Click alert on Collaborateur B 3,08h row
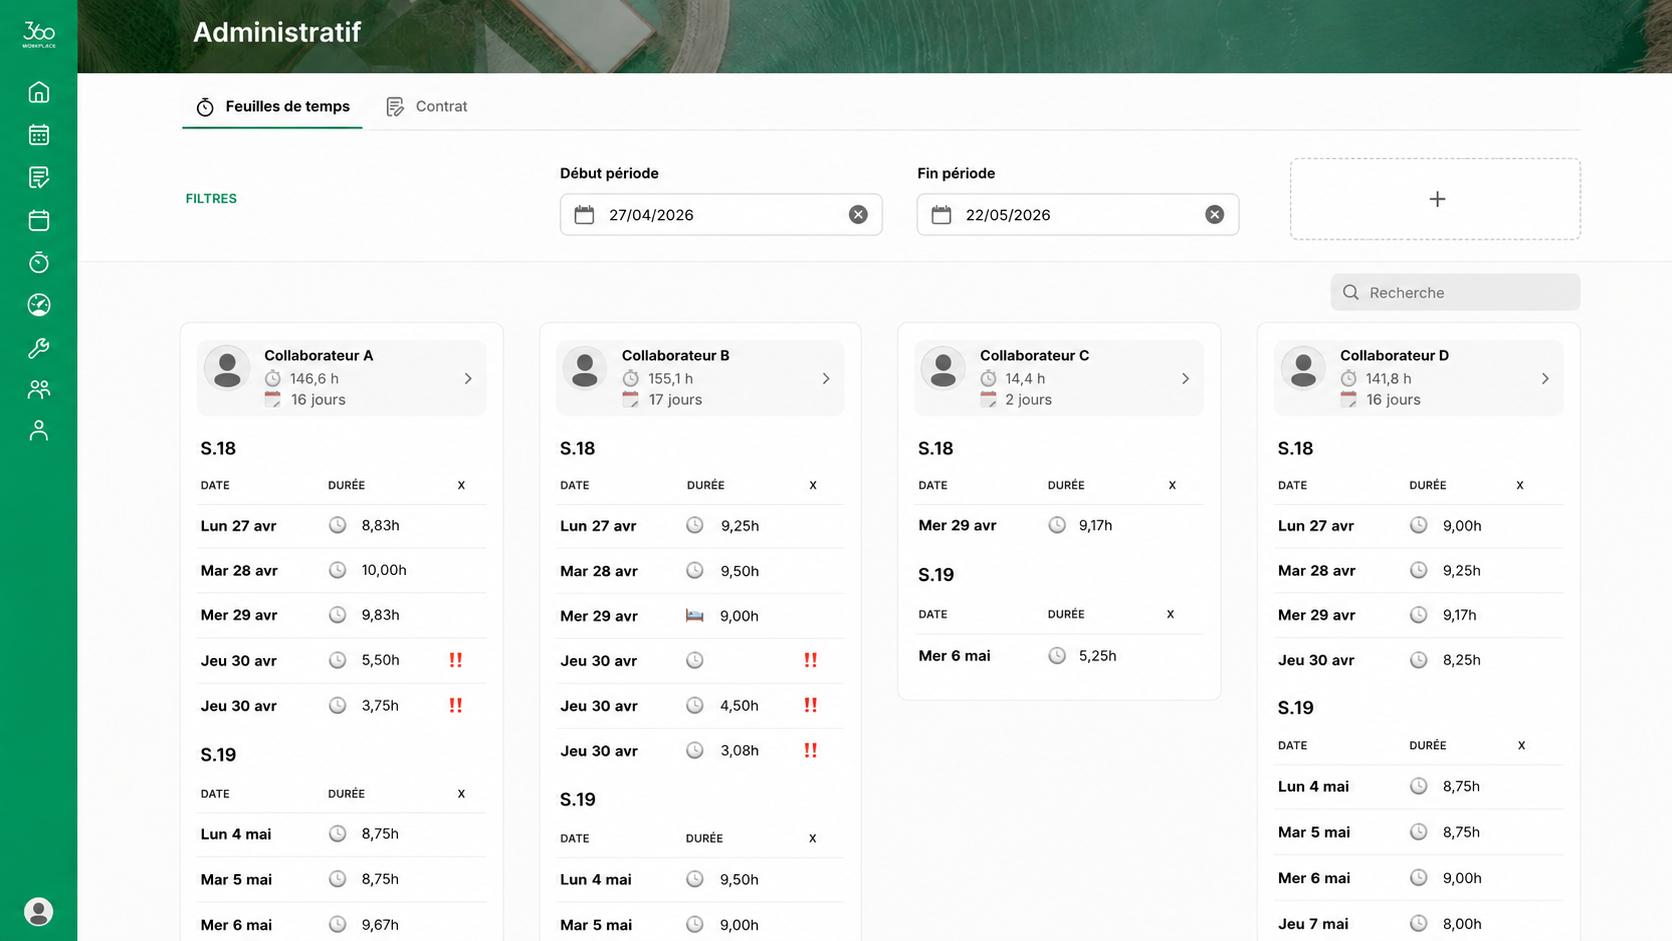 click(811, 750)
